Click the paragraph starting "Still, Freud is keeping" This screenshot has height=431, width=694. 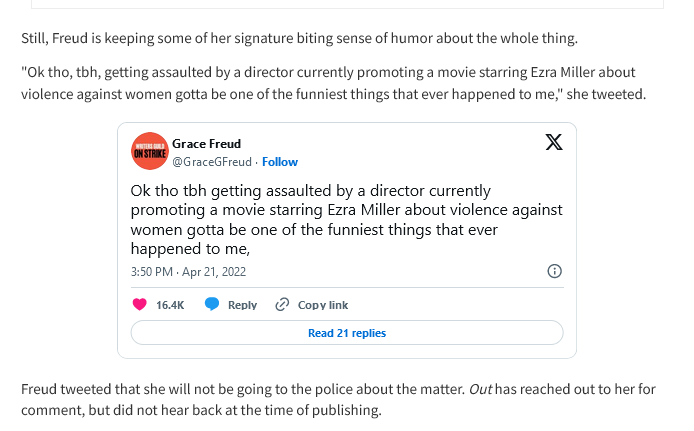(x=299, y=39)
